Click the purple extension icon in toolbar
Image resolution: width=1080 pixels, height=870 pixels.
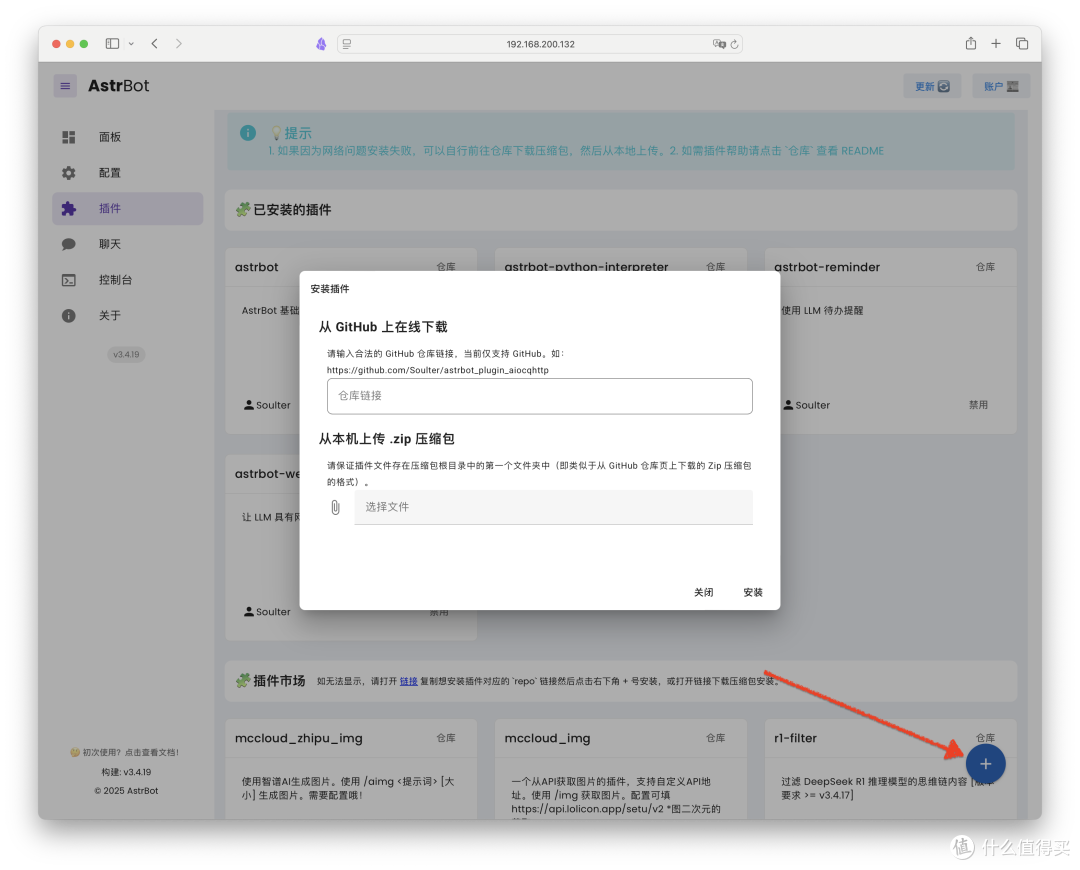pyautogui.click(x=321, y=44)
